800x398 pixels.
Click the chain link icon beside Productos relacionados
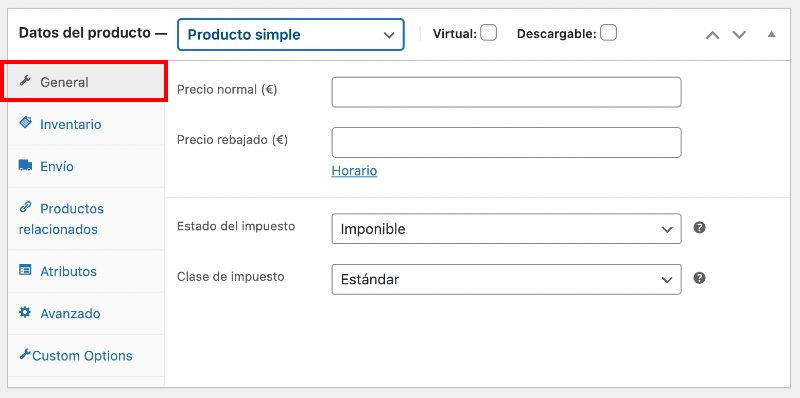(25, 207)
